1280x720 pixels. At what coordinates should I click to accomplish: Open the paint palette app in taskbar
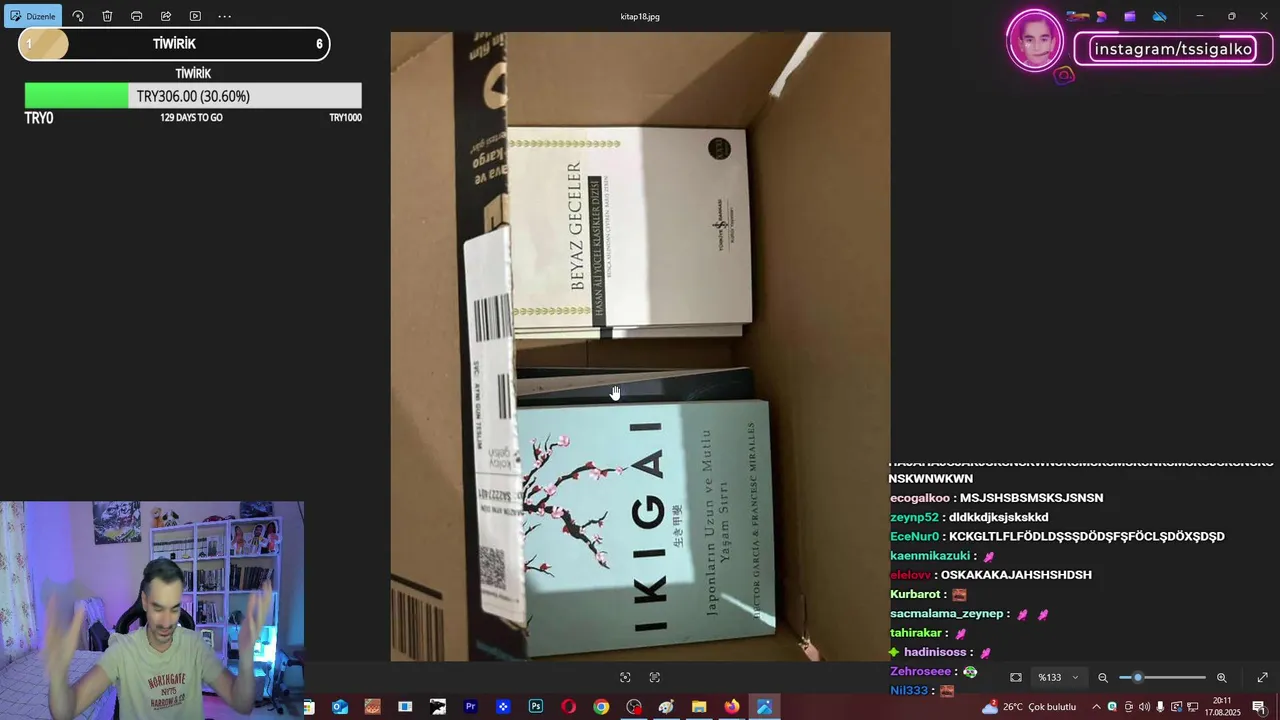[x=666, y=707]
